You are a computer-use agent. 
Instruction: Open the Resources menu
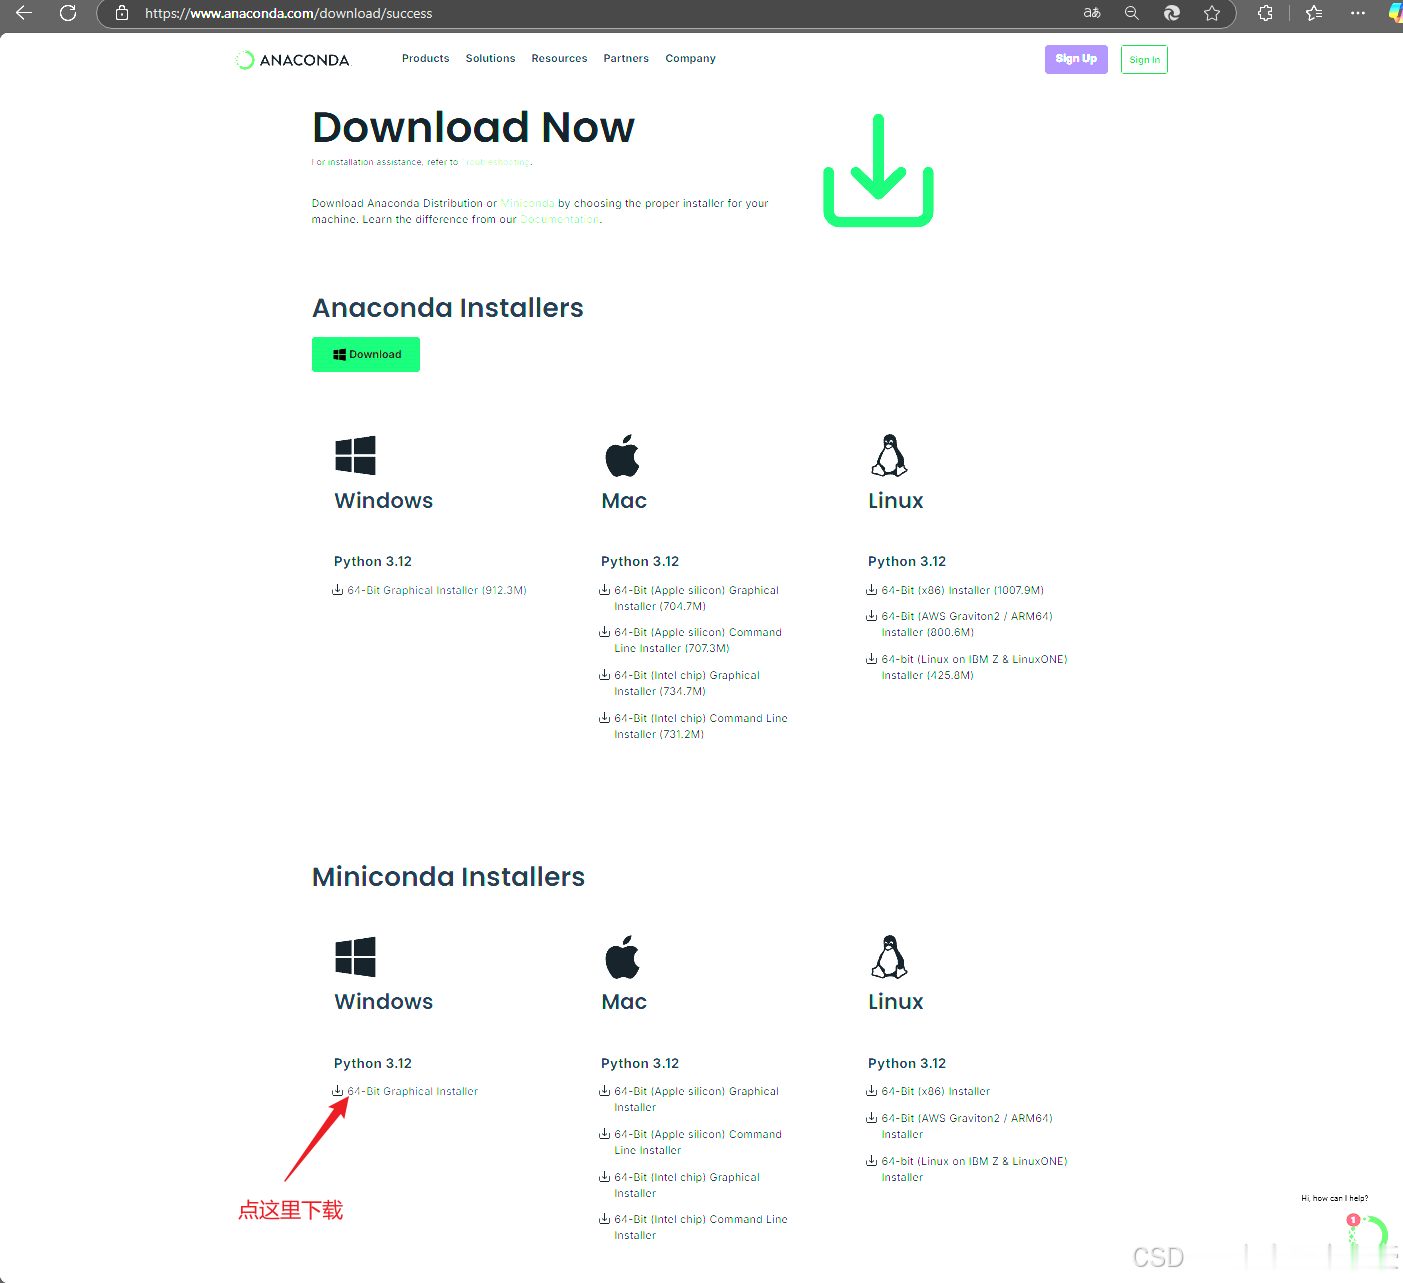(559, 59)
